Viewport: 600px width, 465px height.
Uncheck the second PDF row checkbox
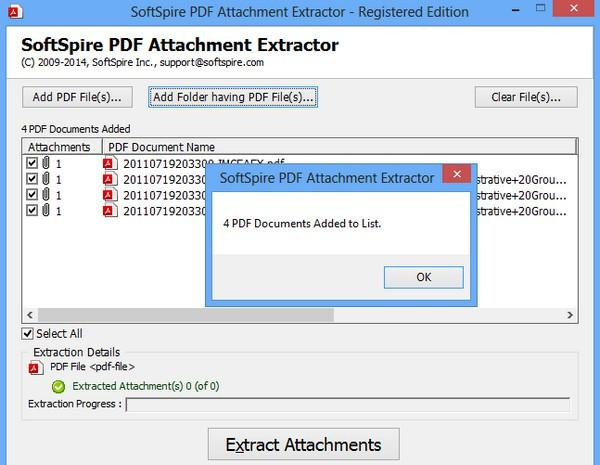32,179
